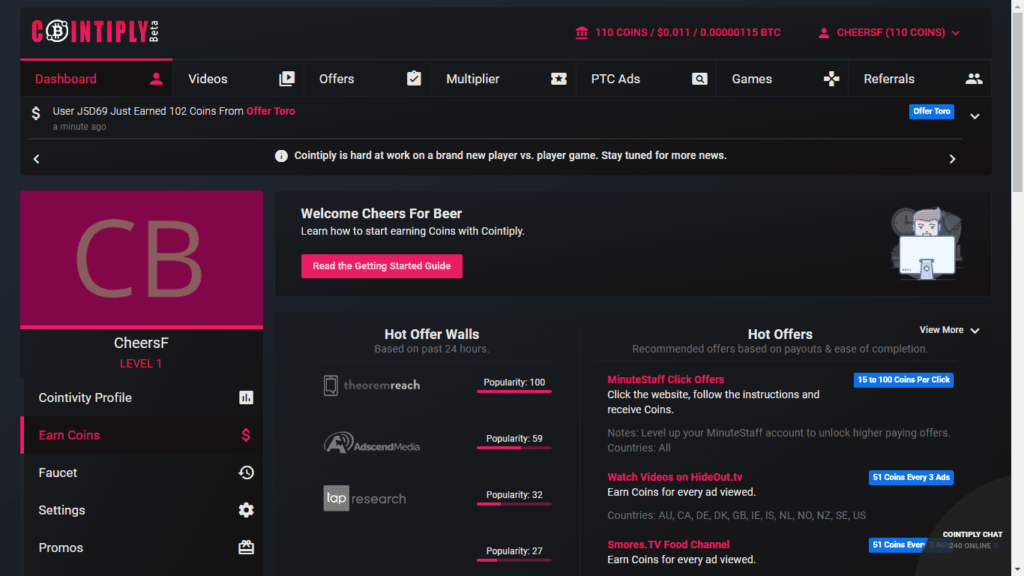Screen dimensions: 1024x576
Task: Click Read the Getting Started Guide button
Action: (x=381, y=266)
